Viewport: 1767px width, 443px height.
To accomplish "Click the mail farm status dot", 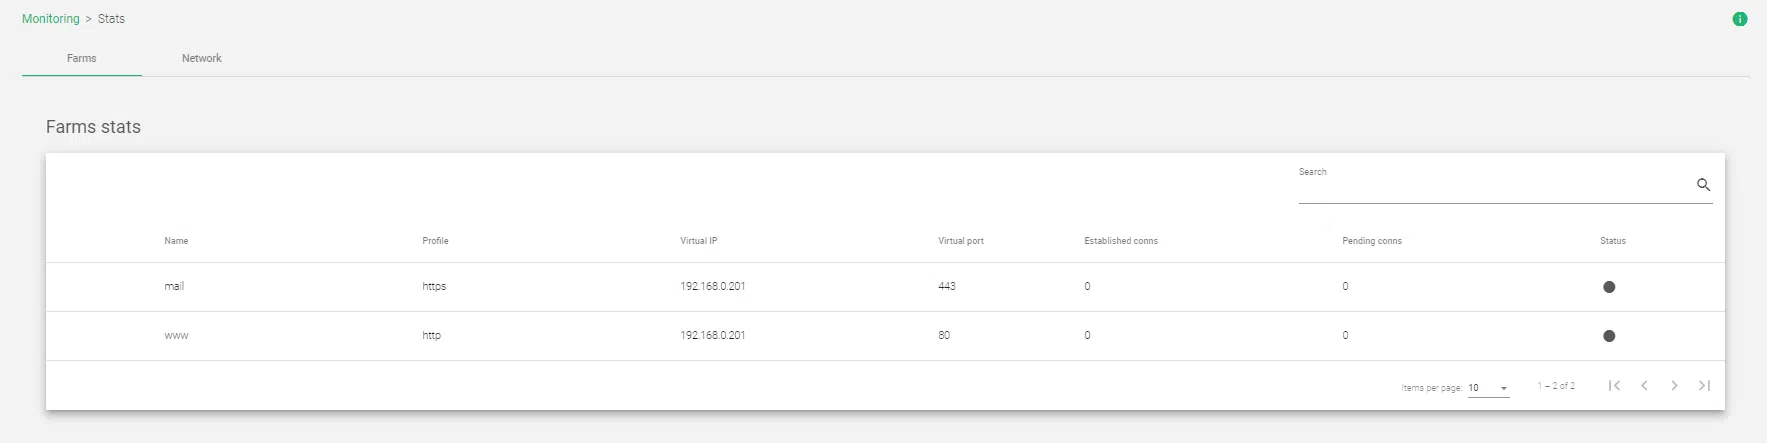I will (x=1608, y=287).
